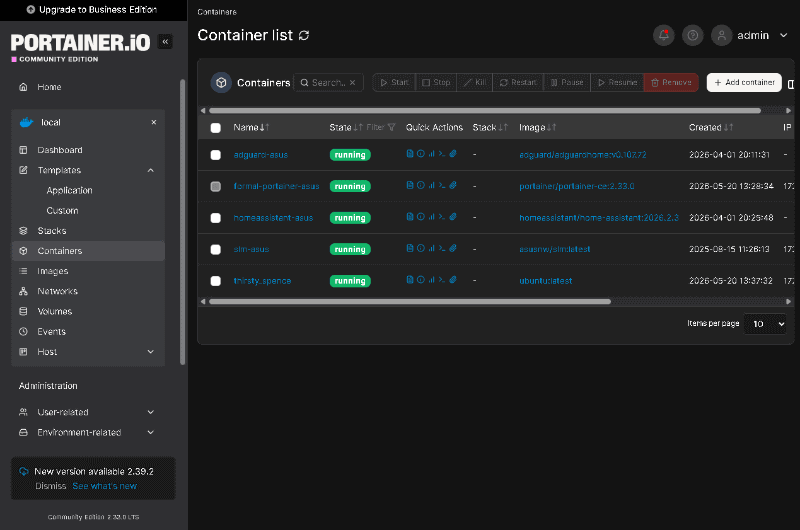Open the State column filter funnel
Screen dimensions: 800x530
[x=391, y=128]
